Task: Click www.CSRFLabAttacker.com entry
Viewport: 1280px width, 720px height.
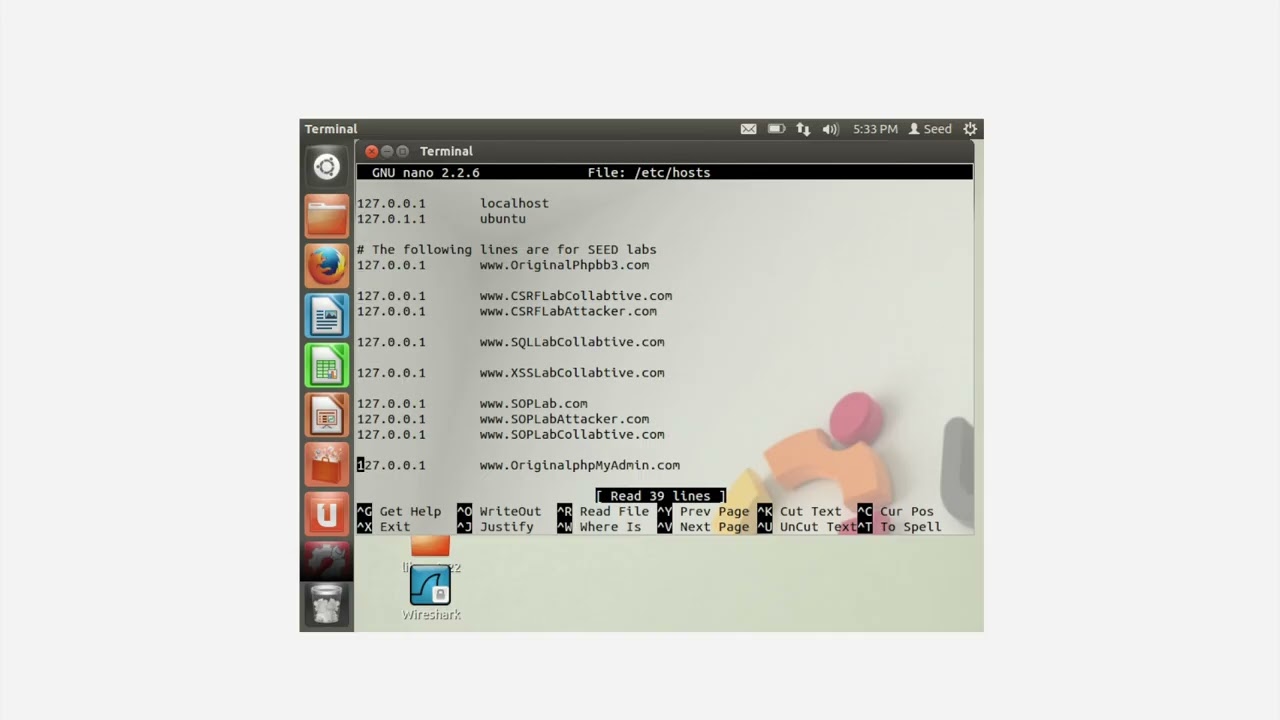Action: (x=568, y=311)
